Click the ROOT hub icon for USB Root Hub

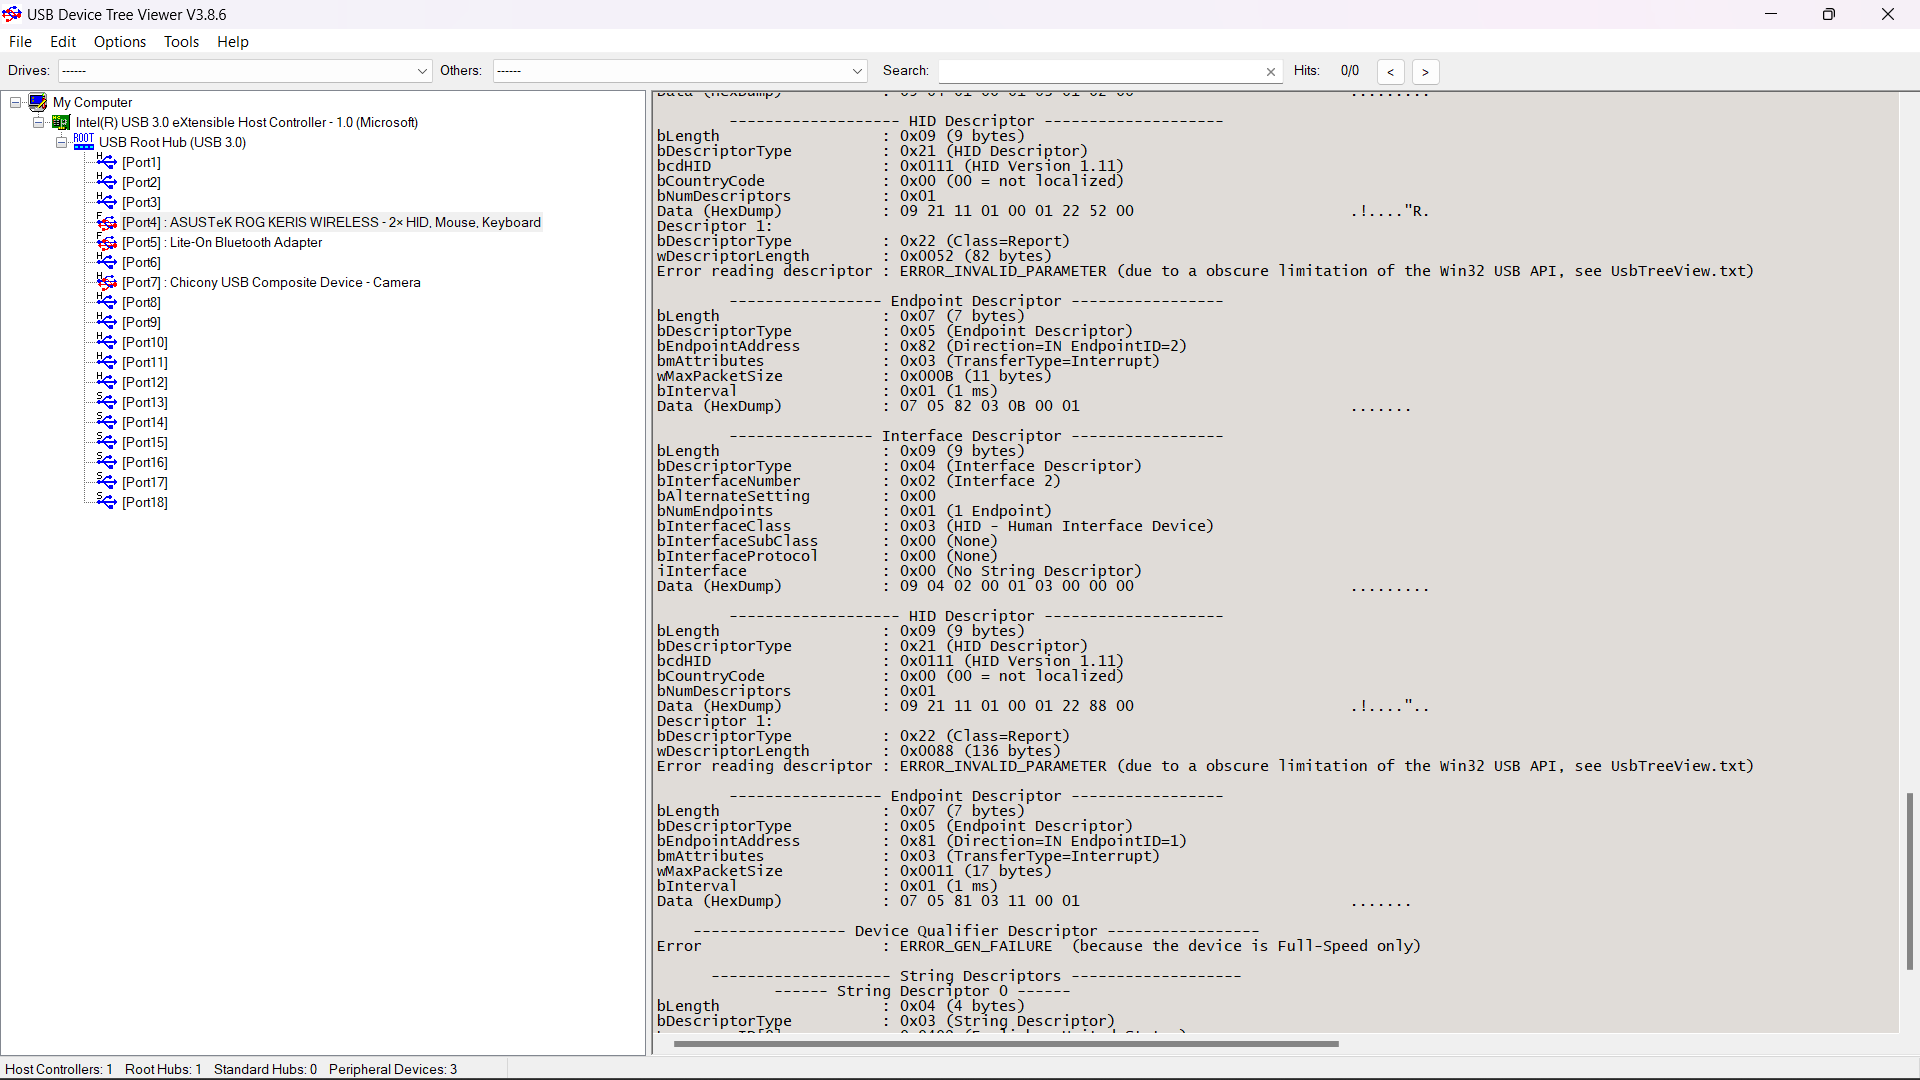coord(84,141)
